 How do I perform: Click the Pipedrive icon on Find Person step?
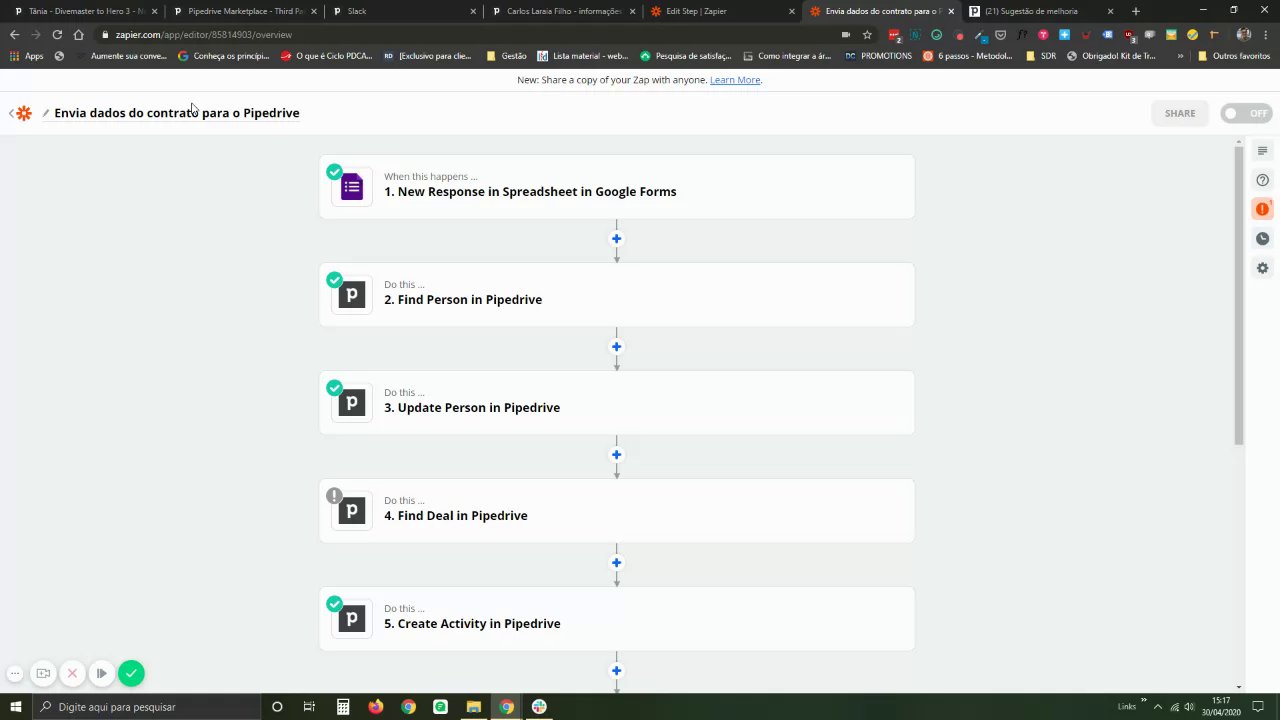[351, 295]
